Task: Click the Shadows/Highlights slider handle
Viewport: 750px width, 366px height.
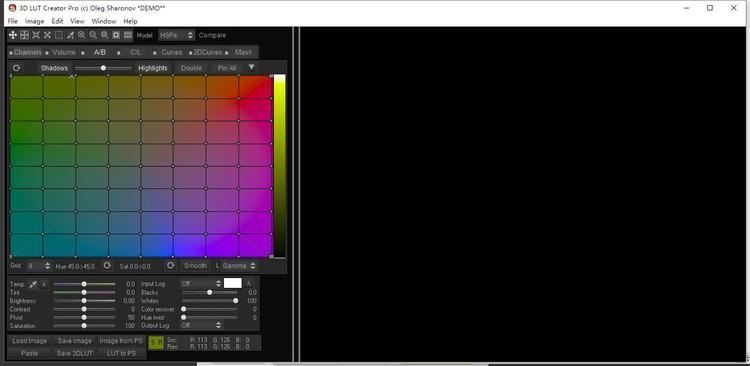Action: (x=103, y=68)
